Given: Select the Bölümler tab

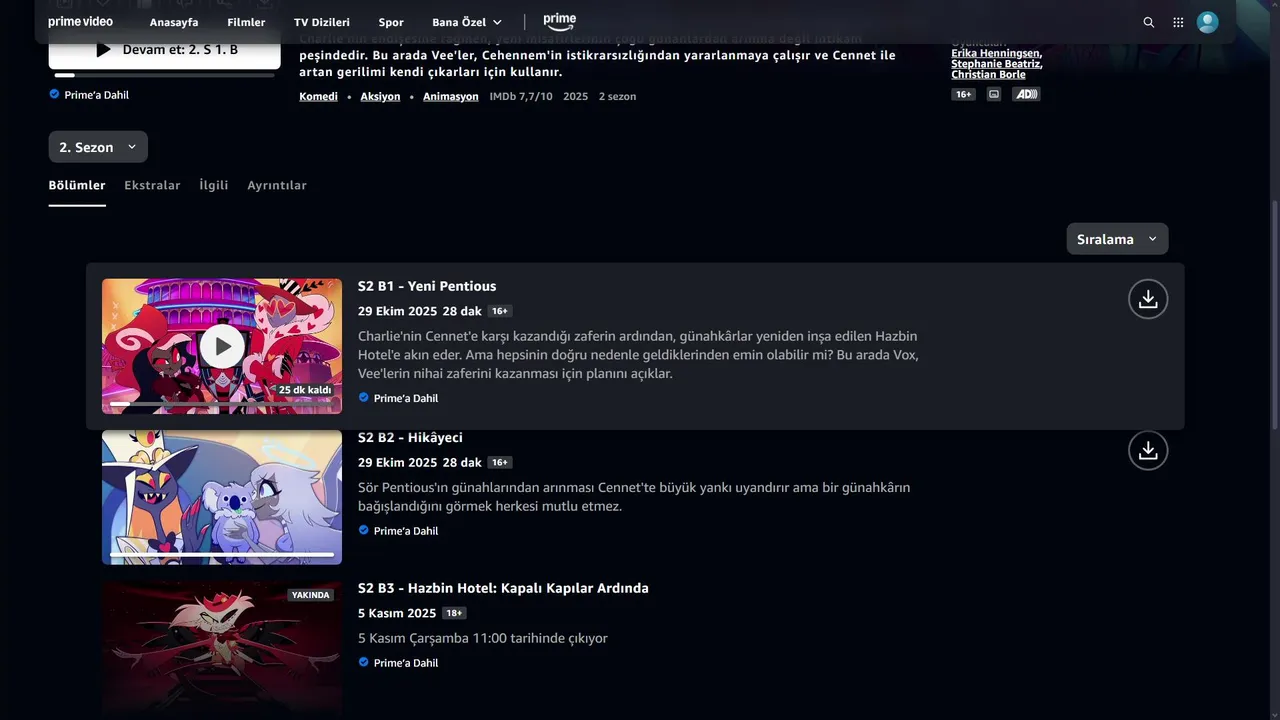Looking at the screenshot, I should pos(77,185).
